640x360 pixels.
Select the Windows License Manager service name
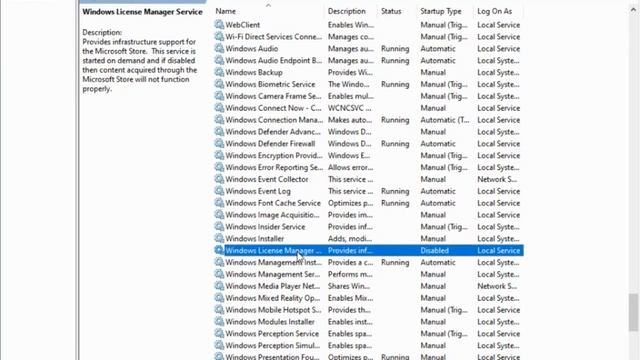(x=273, y=251)
